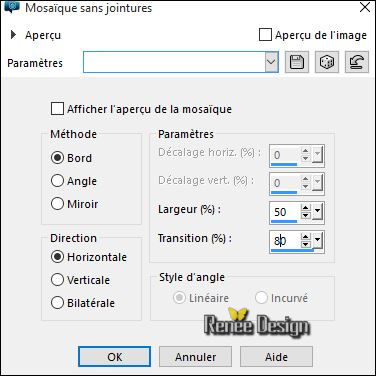Image resolution: width=376 pixels, height=376 pixels.
Task: Open the Paramètres presets dropdown
Action: click(272, 62)
